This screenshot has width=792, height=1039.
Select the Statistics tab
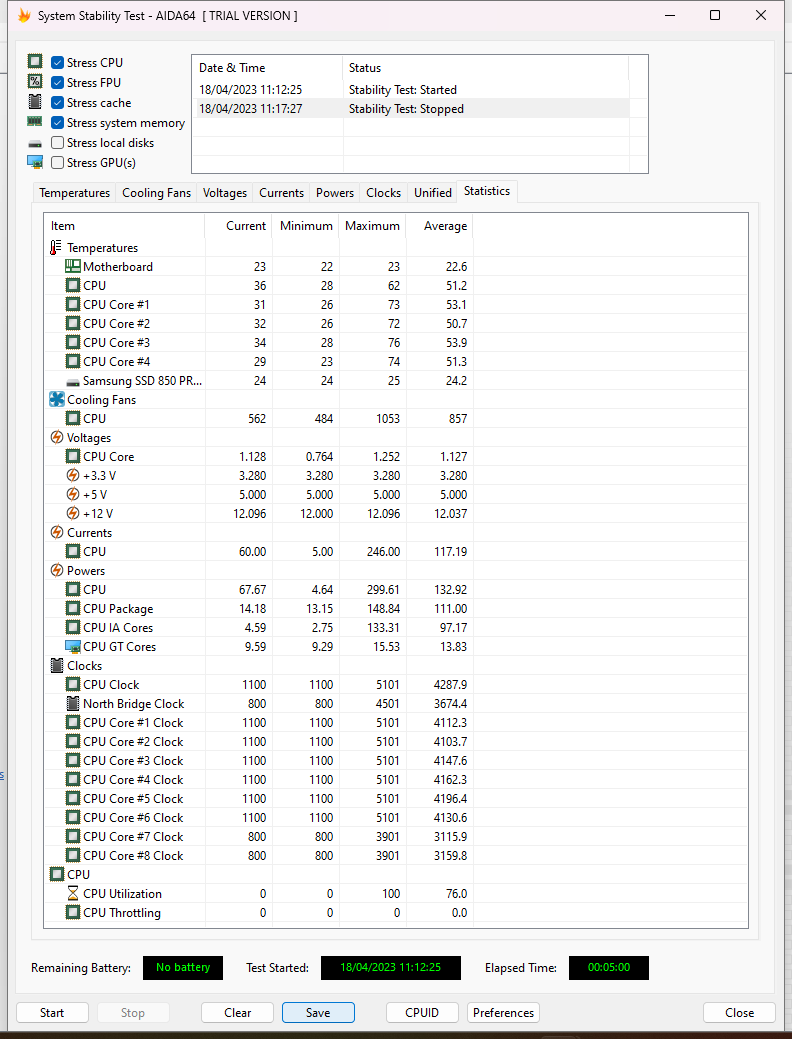[487, 191]
